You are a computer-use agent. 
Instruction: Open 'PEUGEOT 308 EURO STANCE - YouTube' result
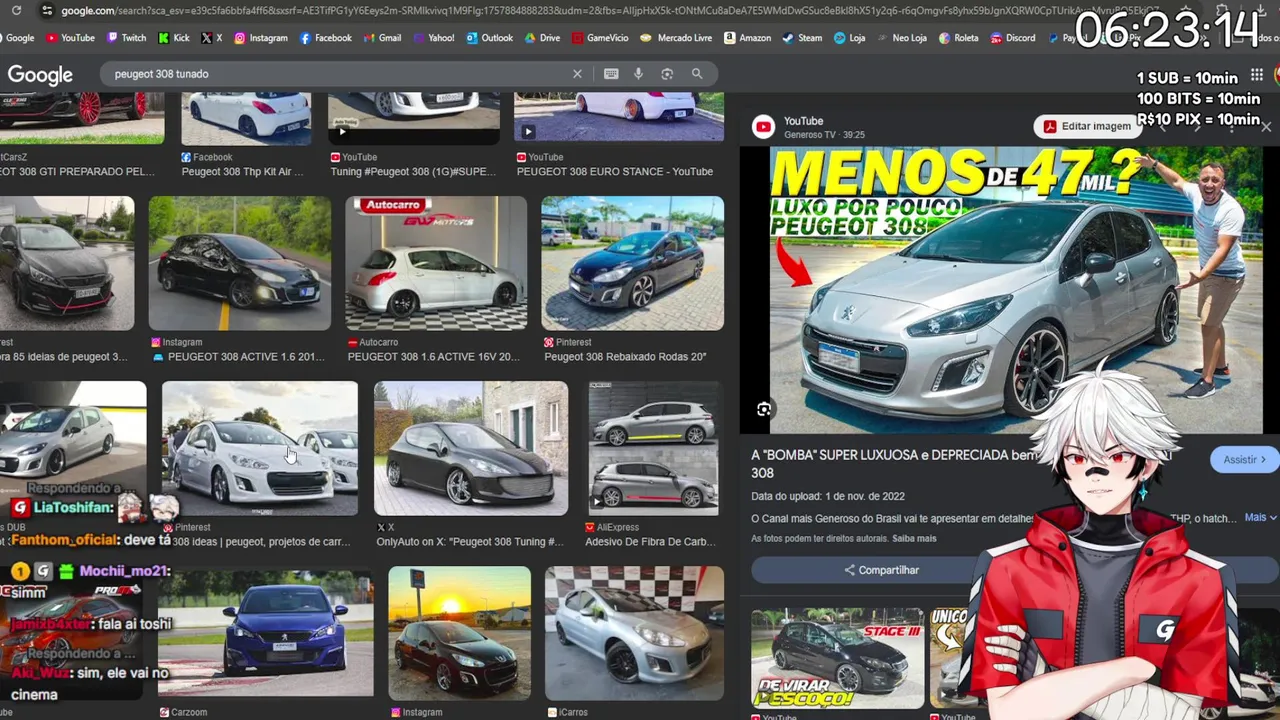pos(615,172)
